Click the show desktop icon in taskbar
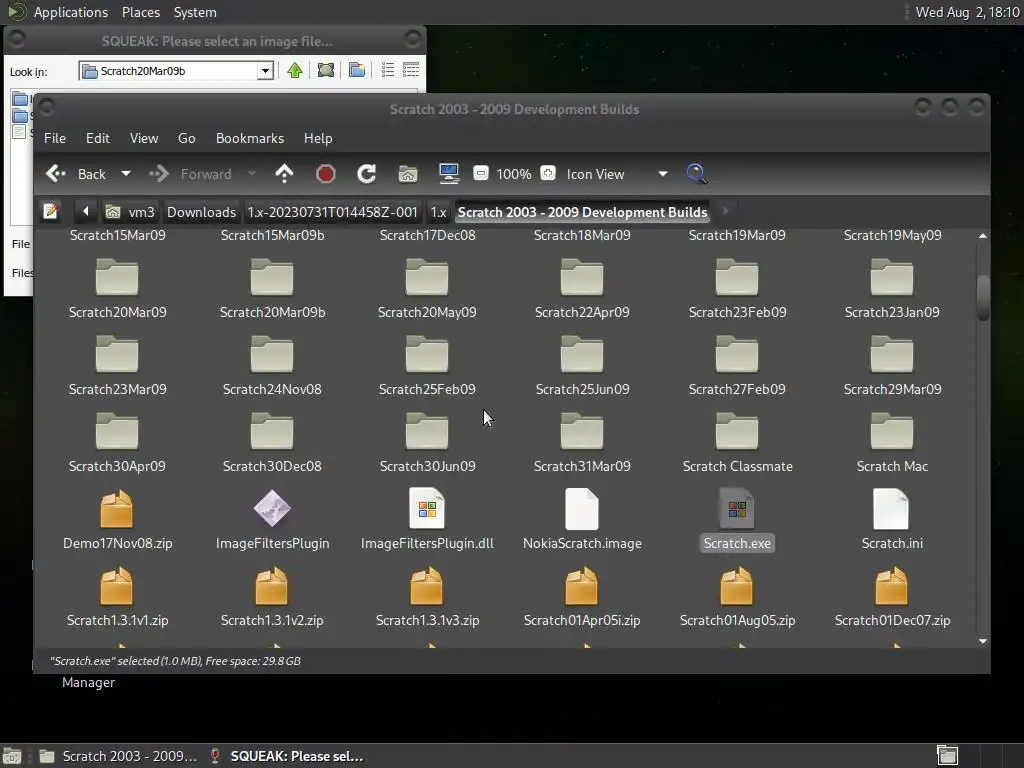This screenshot has width=1024, height=768. coord(12,756)
